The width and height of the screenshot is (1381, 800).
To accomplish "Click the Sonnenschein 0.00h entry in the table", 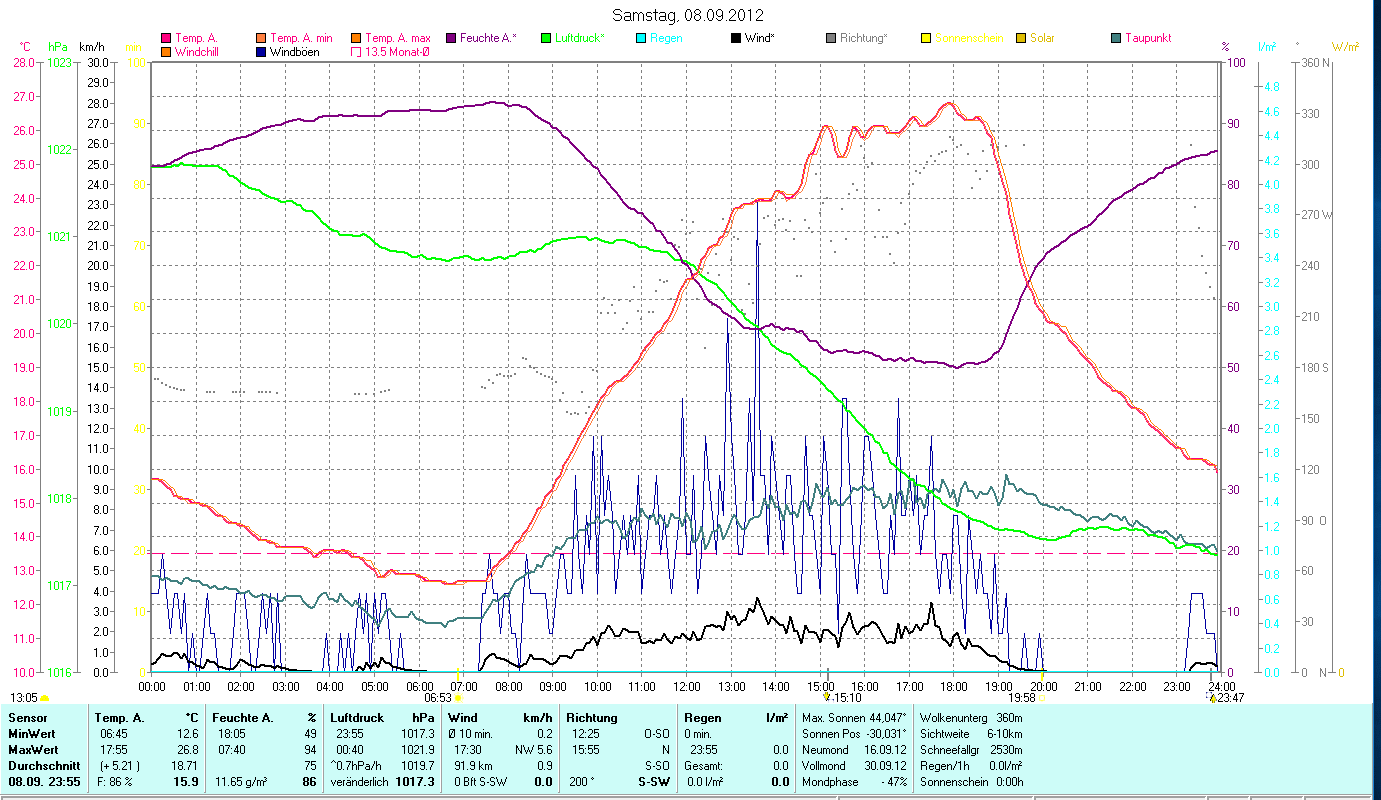I will click(x=971, y=781).
